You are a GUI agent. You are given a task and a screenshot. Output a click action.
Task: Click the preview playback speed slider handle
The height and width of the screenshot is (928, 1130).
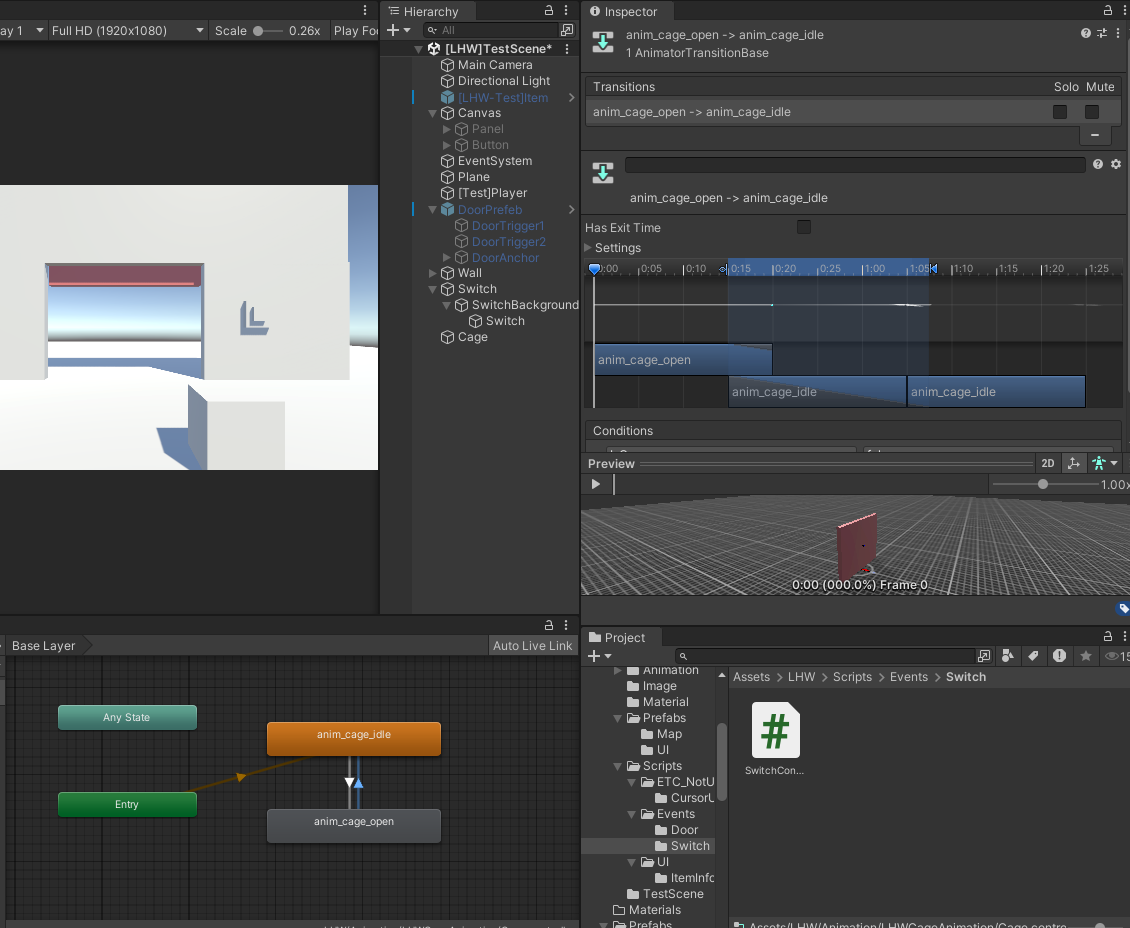click(1043, 484)
